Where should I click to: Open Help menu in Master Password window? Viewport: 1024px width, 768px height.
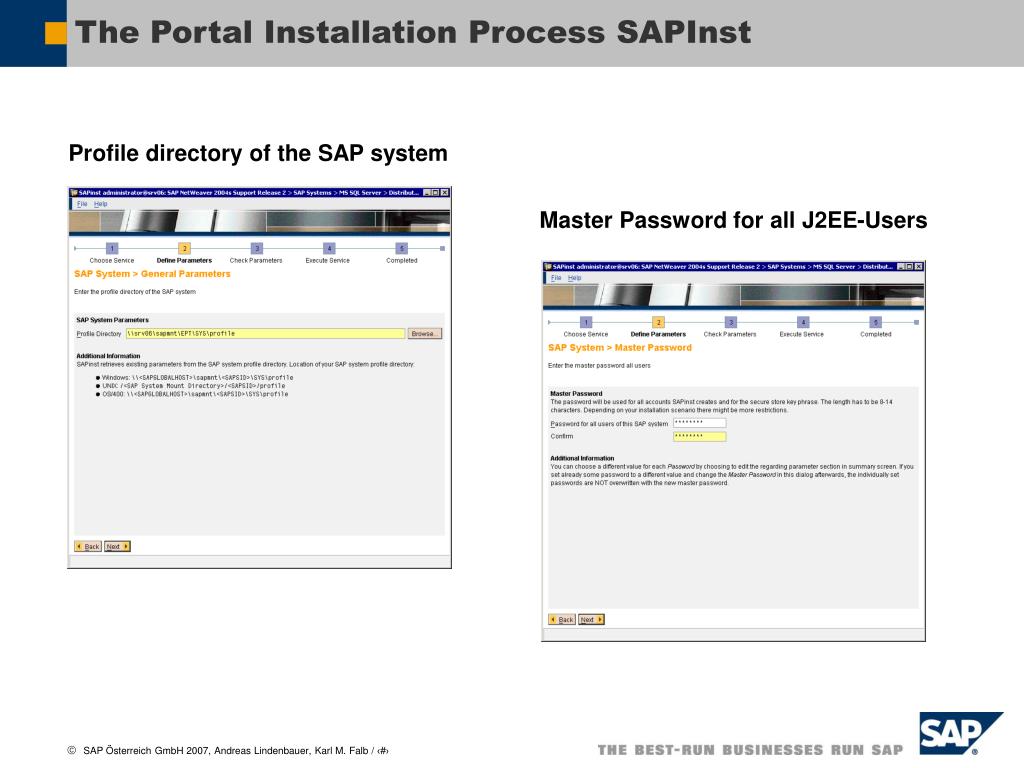tap(574, 278)
